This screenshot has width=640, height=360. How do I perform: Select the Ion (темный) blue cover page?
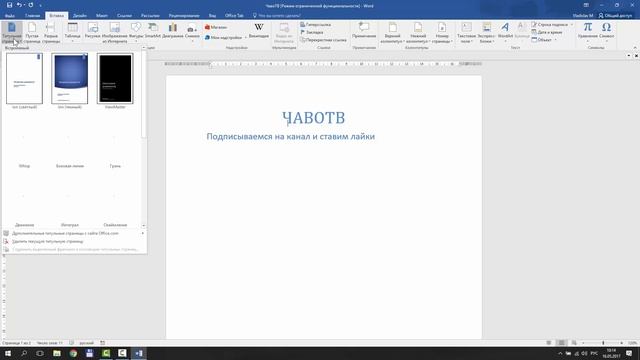pos(70,78)
